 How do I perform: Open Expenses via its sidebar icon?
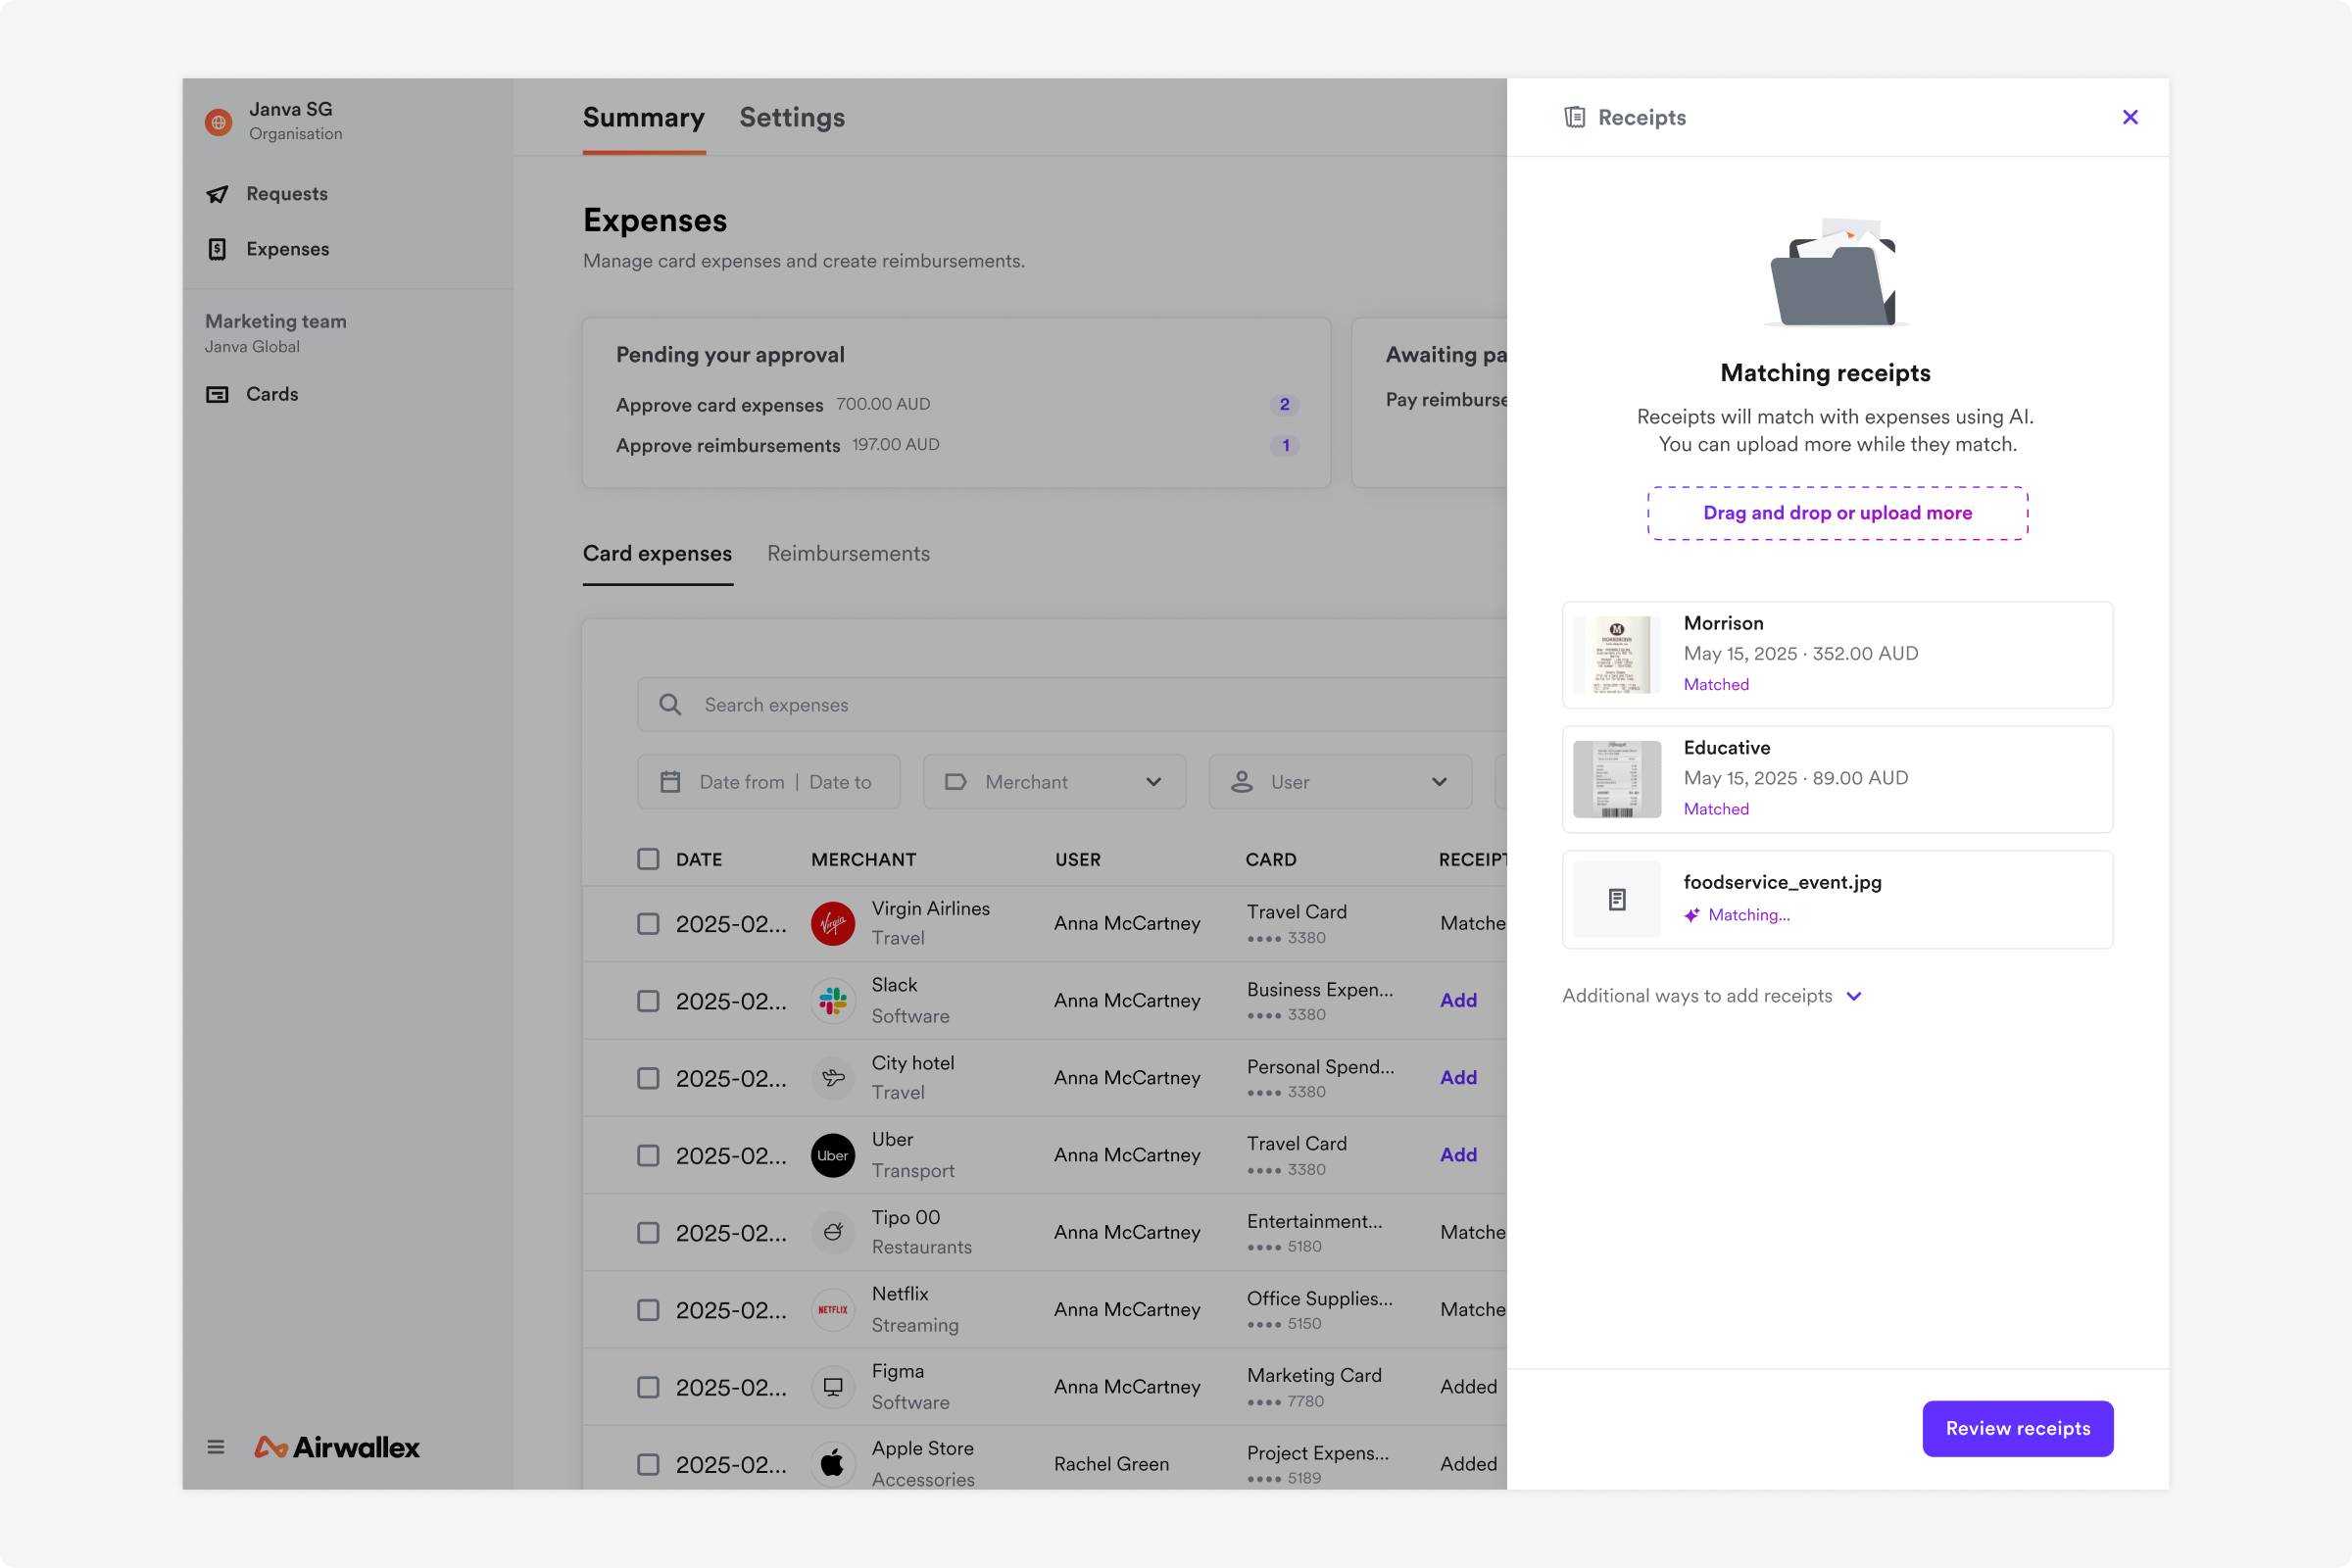(217, 249)
